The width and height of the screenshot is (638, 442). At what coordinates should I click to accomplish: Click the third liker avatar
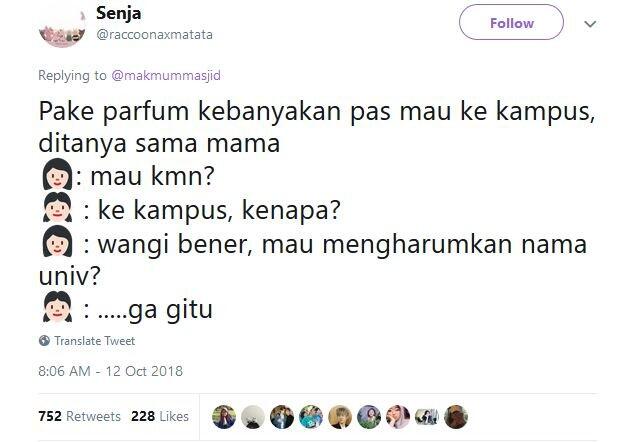(282, 416)
